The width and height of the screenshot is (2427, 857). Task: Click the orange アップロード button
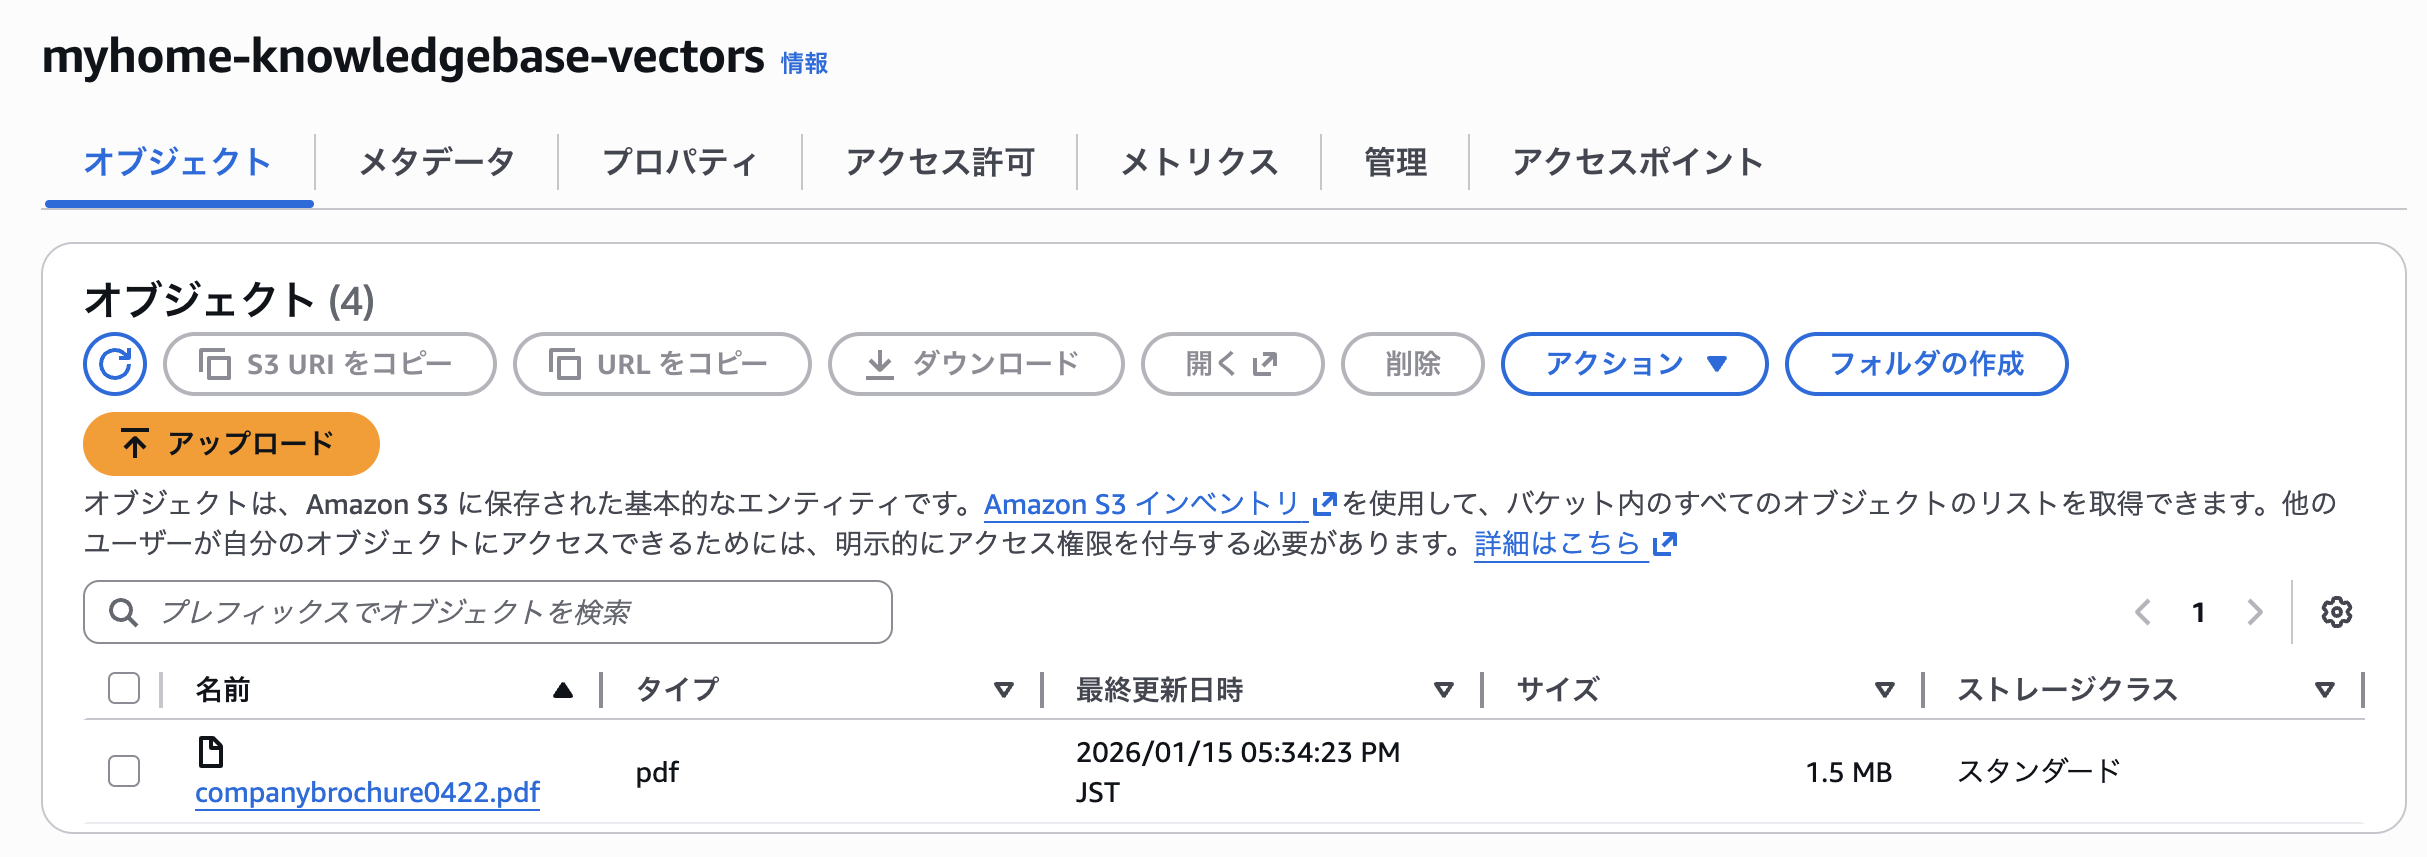pyautogui.click(x=231, y=443)
